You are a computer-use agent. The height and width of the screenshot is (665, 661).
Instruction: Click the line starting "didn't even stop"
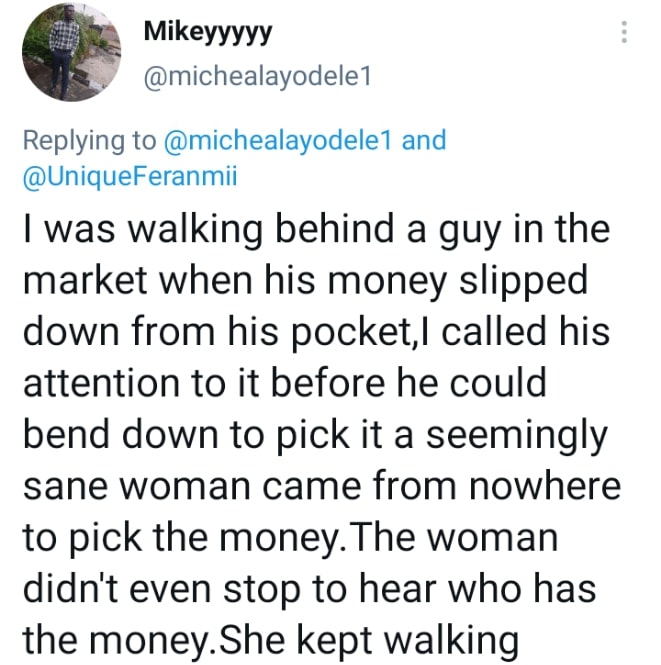coord(308,588)
